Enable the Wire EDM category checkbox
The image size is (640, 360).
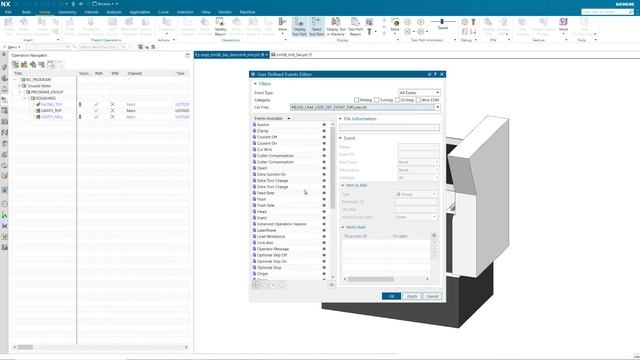(x=418, y=100)
